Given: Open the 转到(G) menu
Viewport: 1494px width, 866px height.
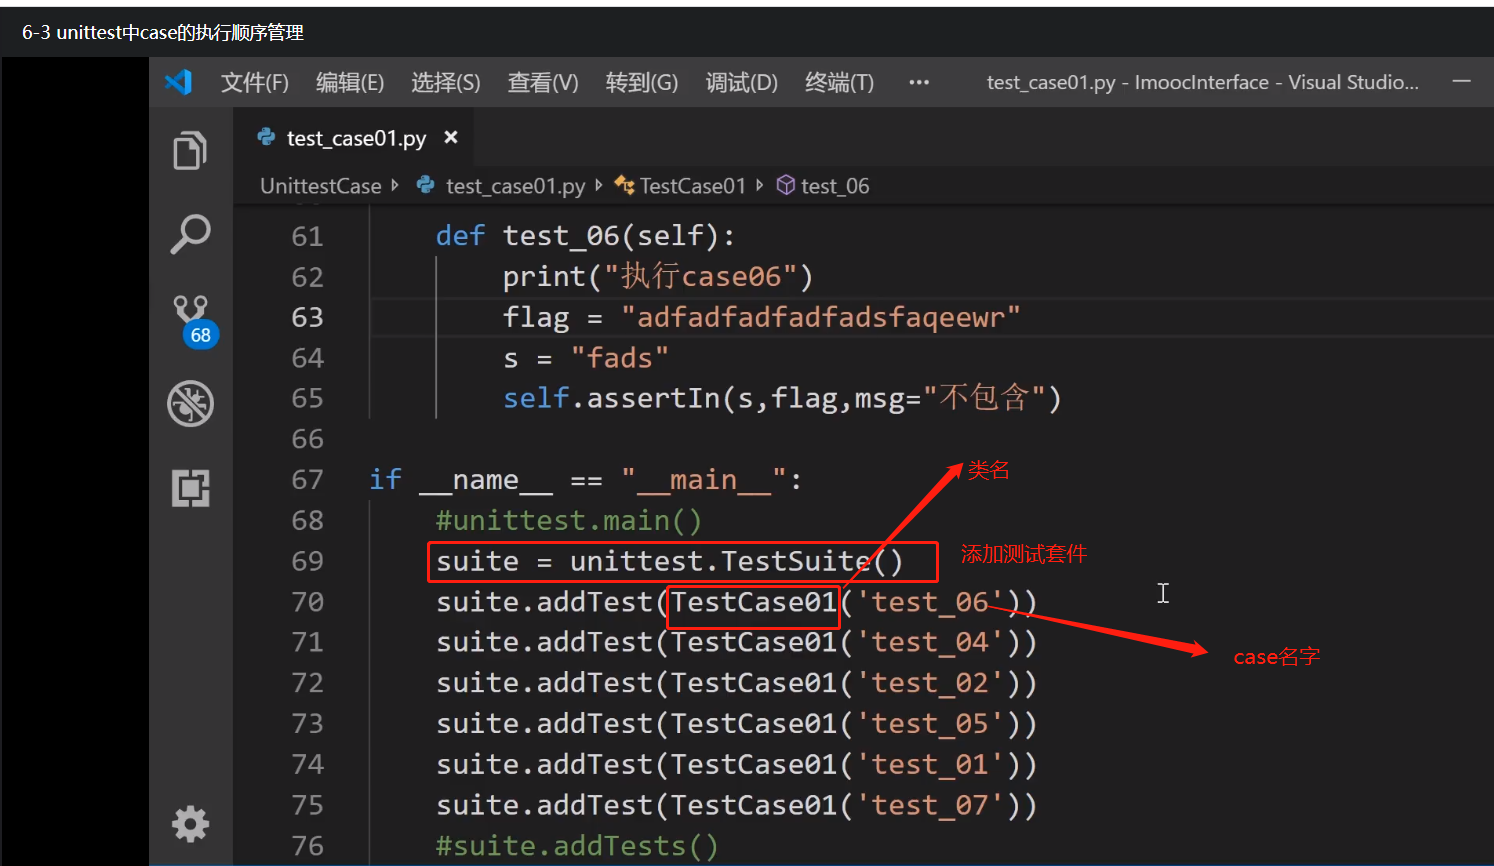Looking at the screenshot, I should [x=642, y=82].
